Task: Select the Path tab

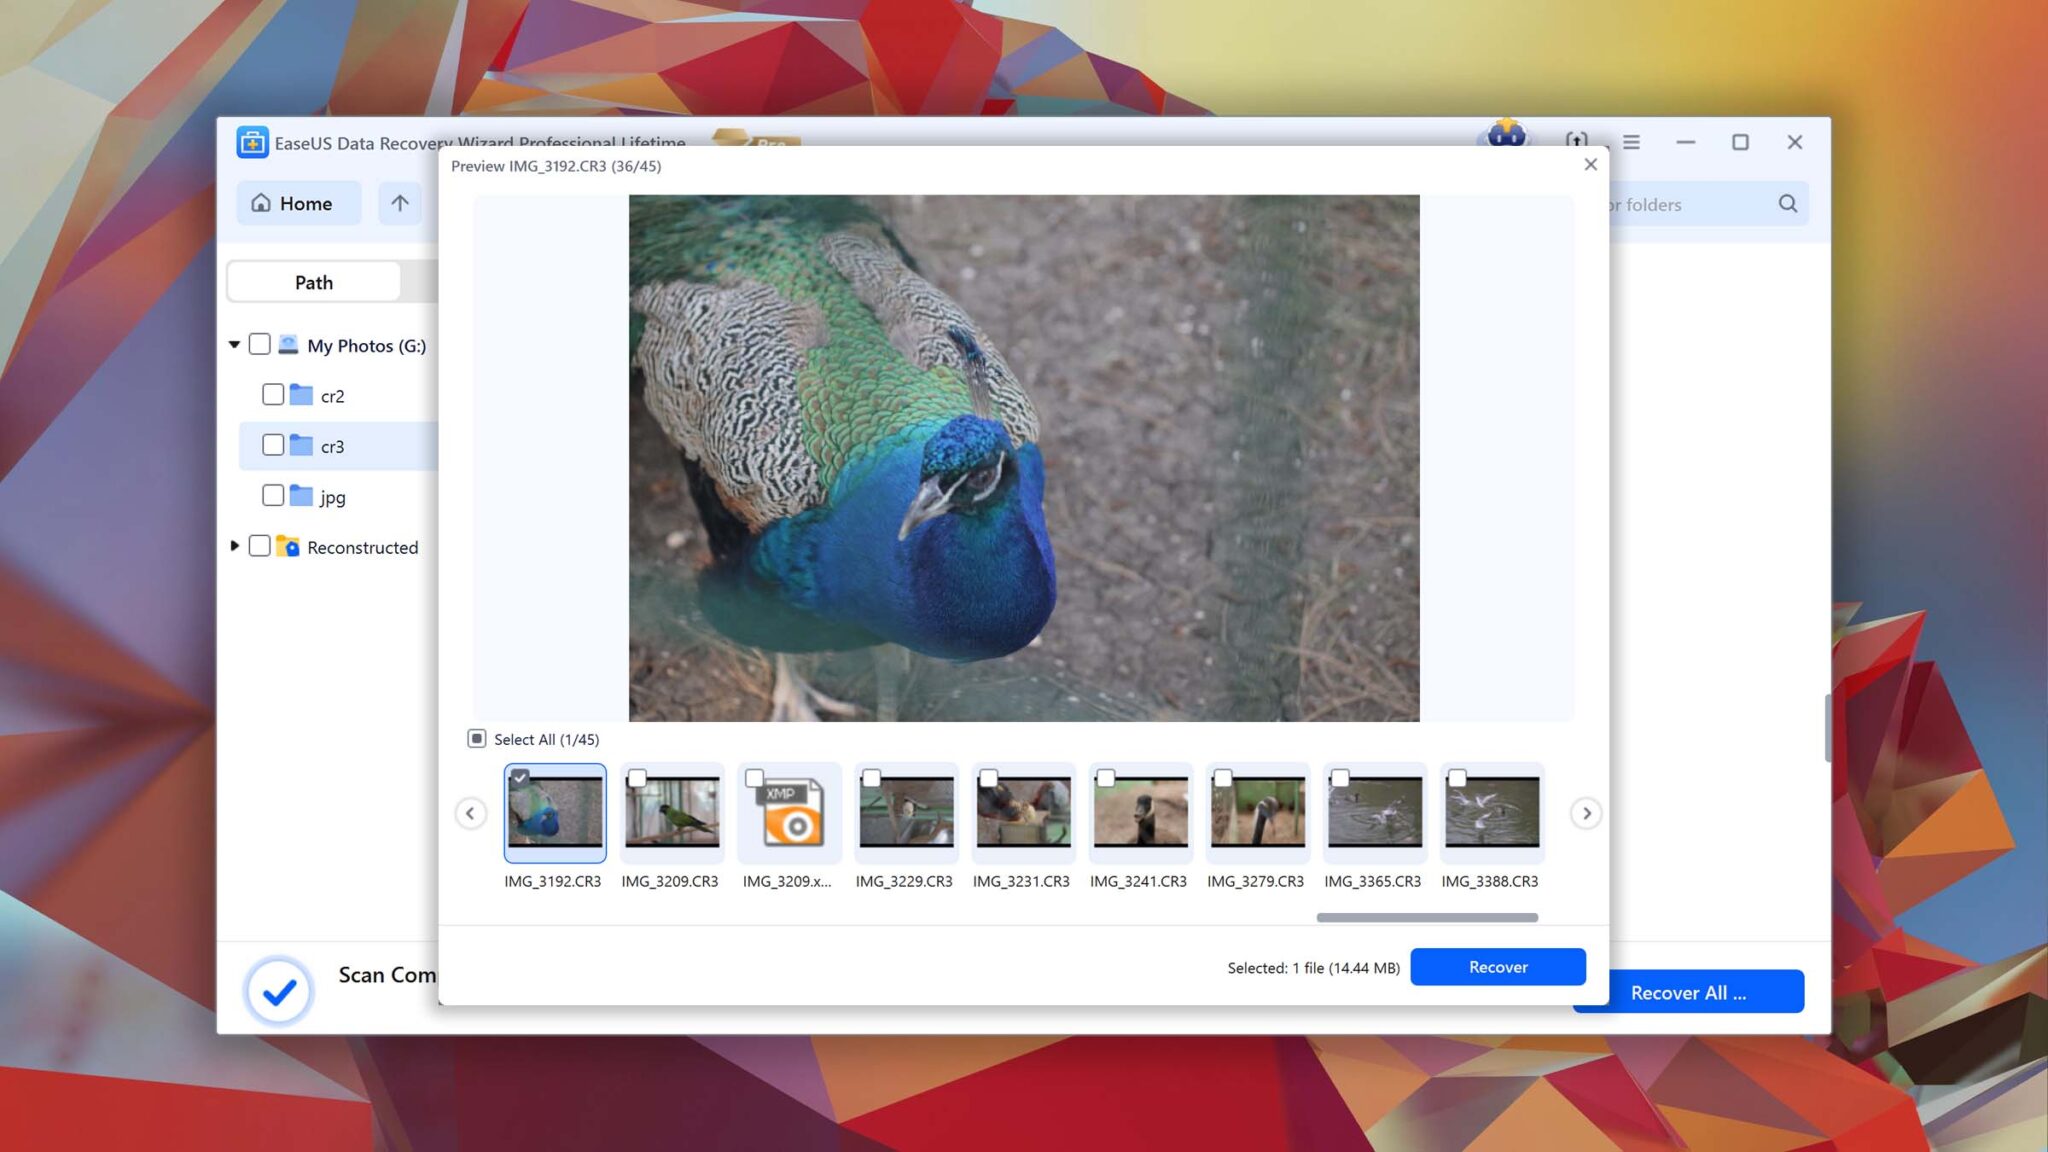Action: click(314, 282)
